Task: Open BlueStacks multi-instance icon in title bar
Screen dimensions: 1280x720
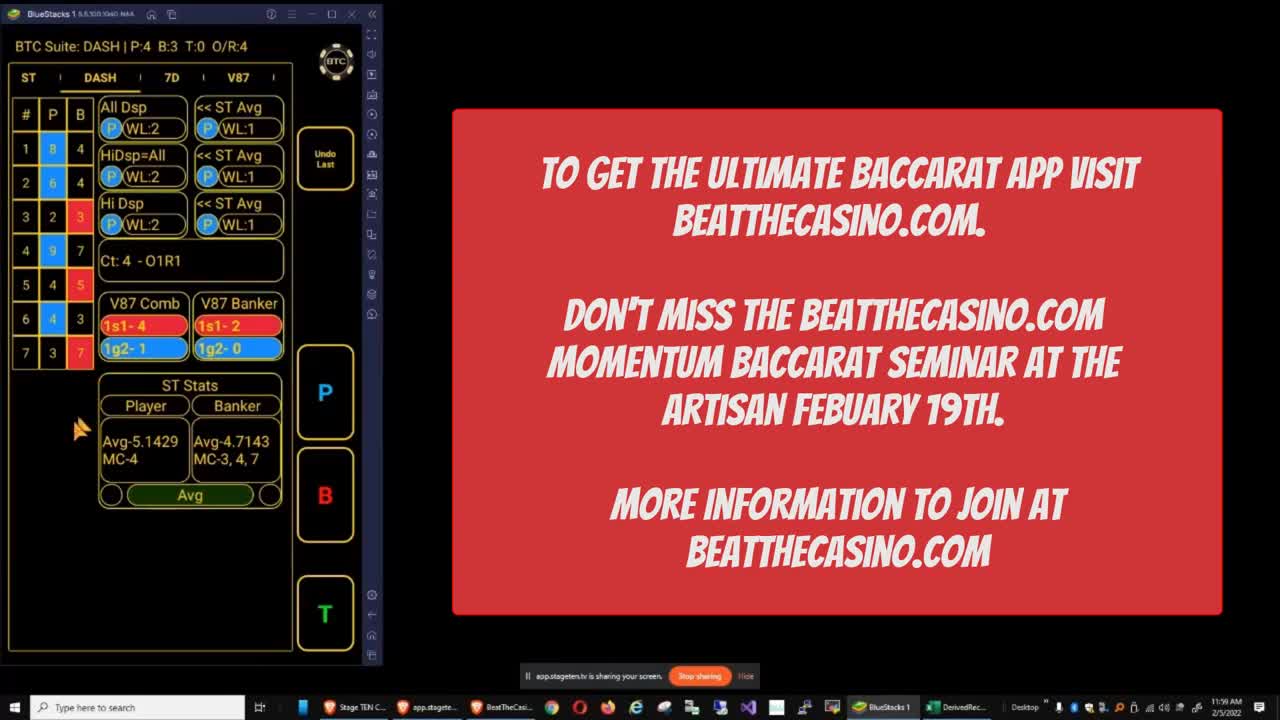Action: [172, 14]
